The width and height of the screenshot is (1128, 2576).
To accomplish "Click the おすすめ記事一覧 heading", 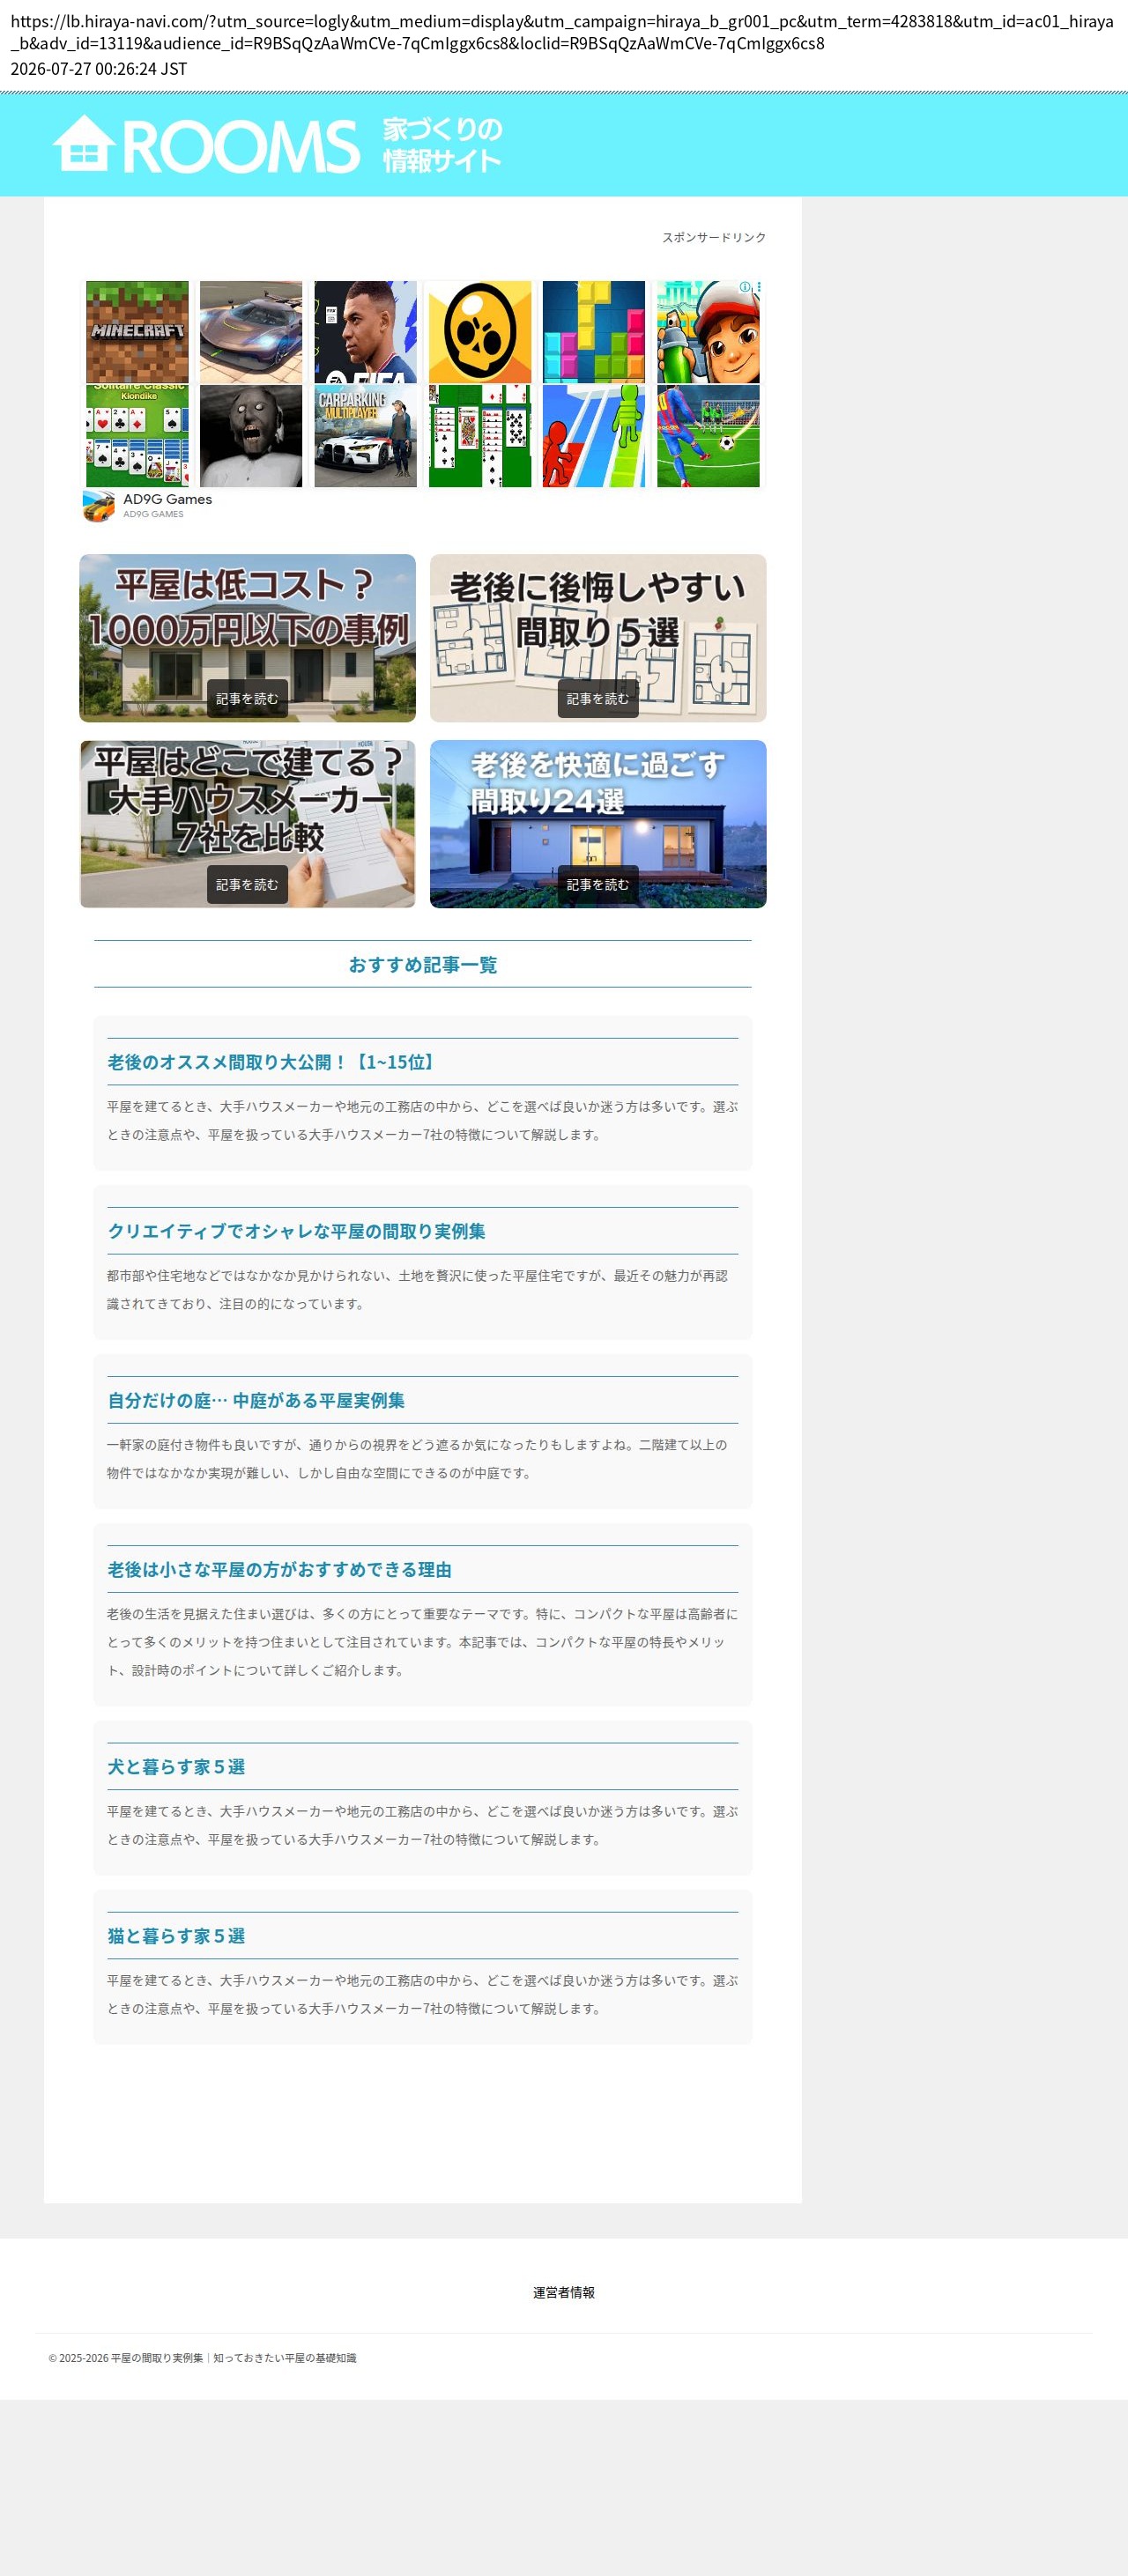I will coord(423,964).
